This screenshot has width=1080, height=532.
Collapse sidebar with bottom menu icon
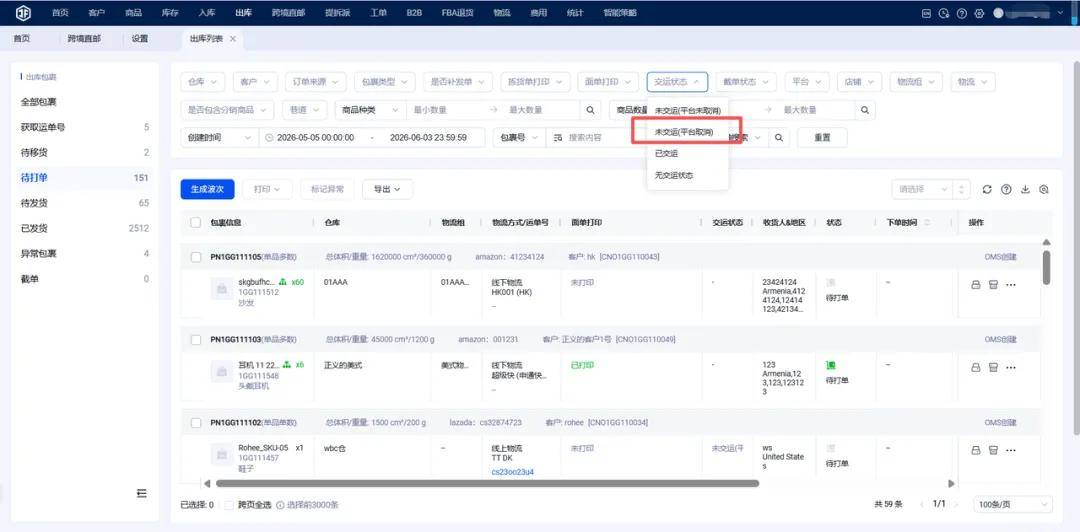pos(141,493)
